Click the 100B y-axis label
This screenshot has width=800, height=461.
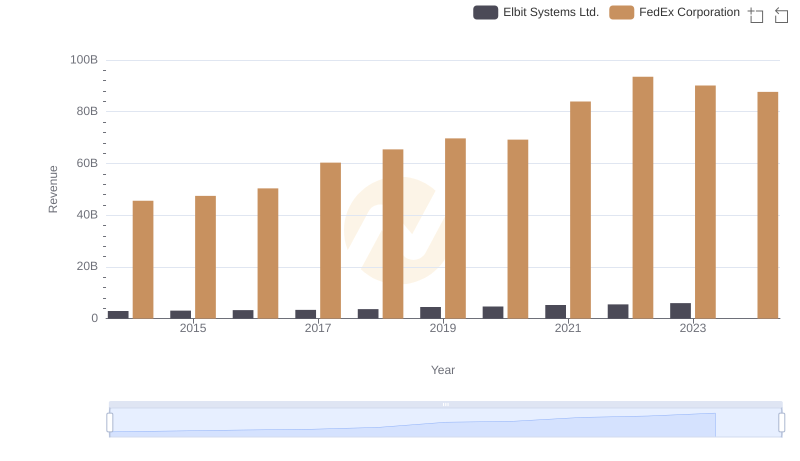[84, 60]
